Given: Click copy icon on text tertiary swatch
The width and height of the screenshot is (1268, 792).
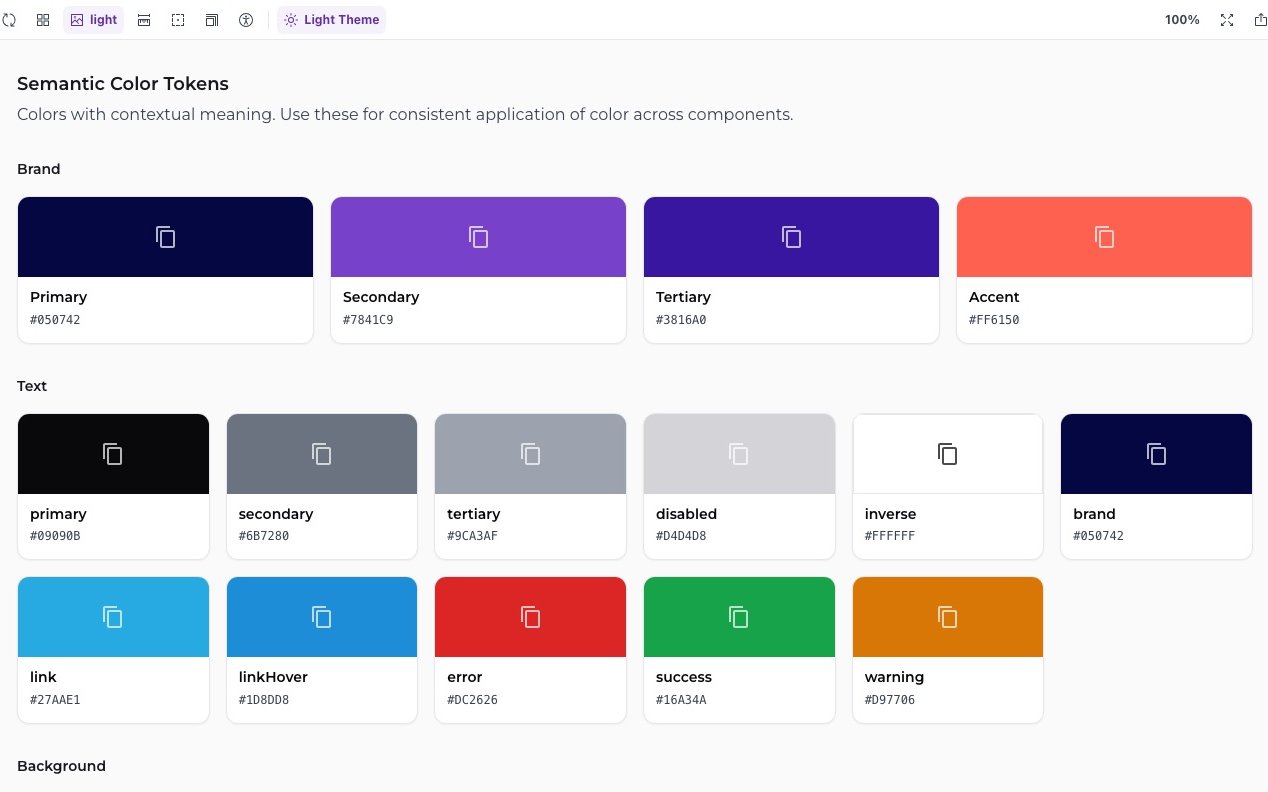Looking at the screenshot, I should 531,454.
